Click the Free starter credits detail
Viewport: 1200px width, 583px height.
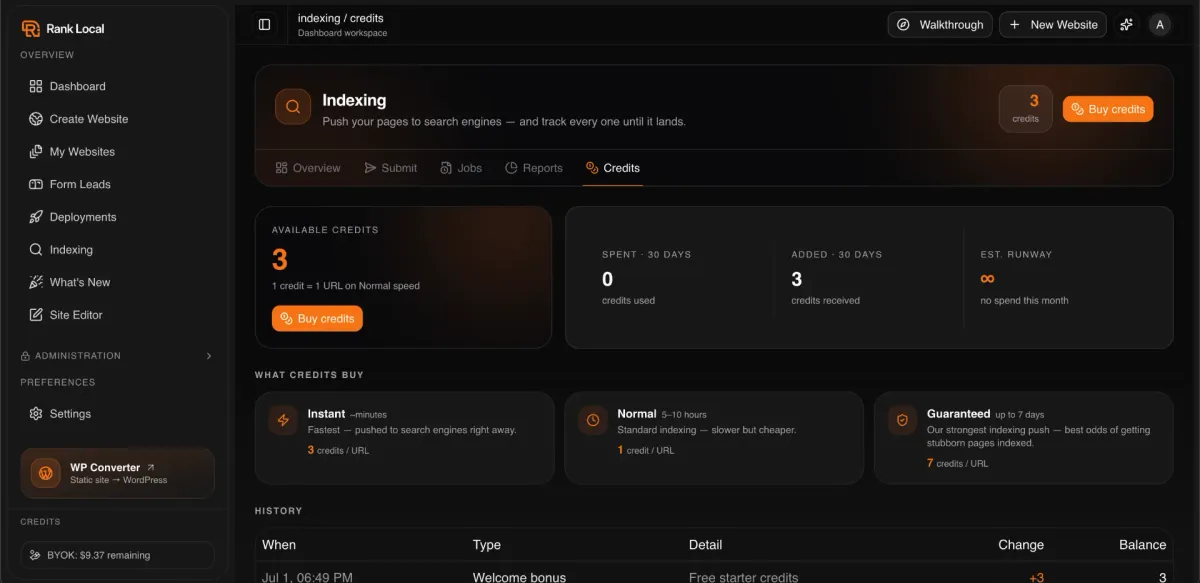(x=744, y=577)
